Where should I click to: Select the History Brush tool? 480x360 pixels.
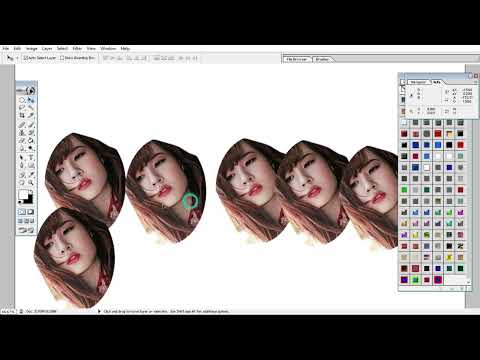pos(31,133)
